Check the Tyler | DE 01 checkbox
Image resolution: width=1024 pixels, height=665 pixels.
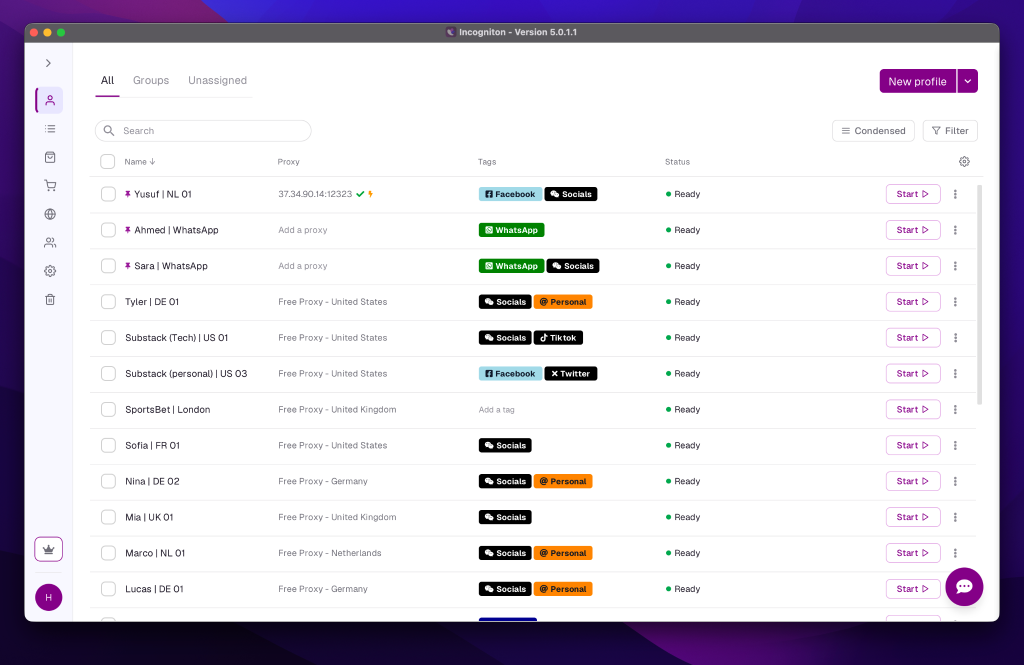click(108, 302)
